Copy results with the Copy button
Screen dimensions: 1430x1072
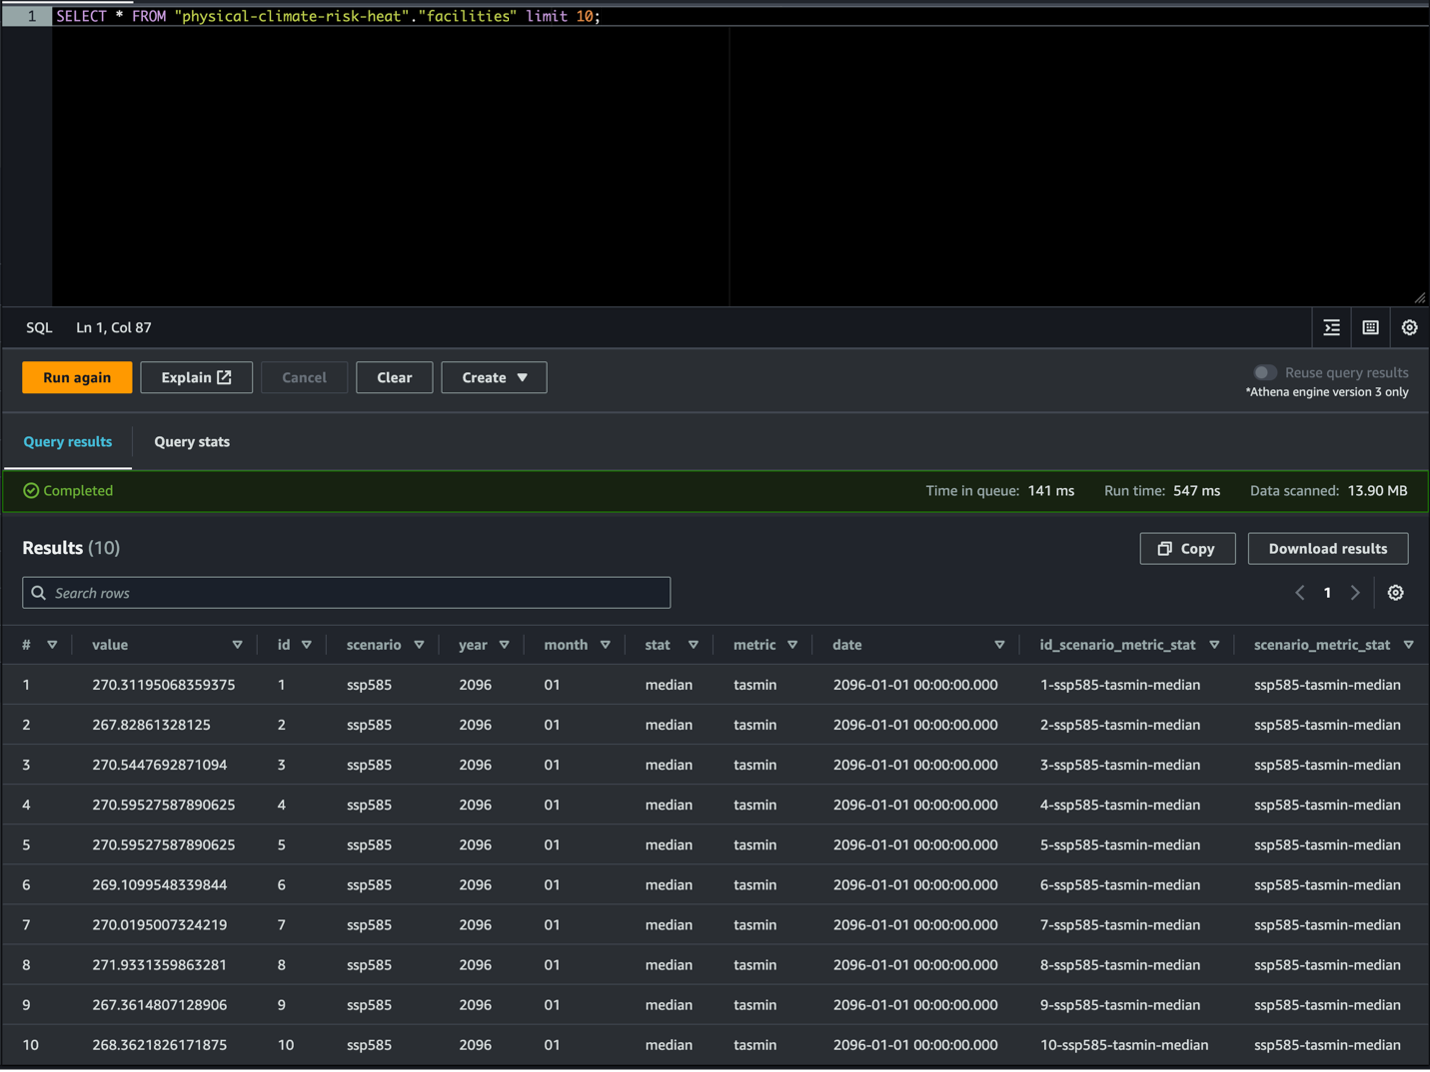click(x=1187, y=549)
